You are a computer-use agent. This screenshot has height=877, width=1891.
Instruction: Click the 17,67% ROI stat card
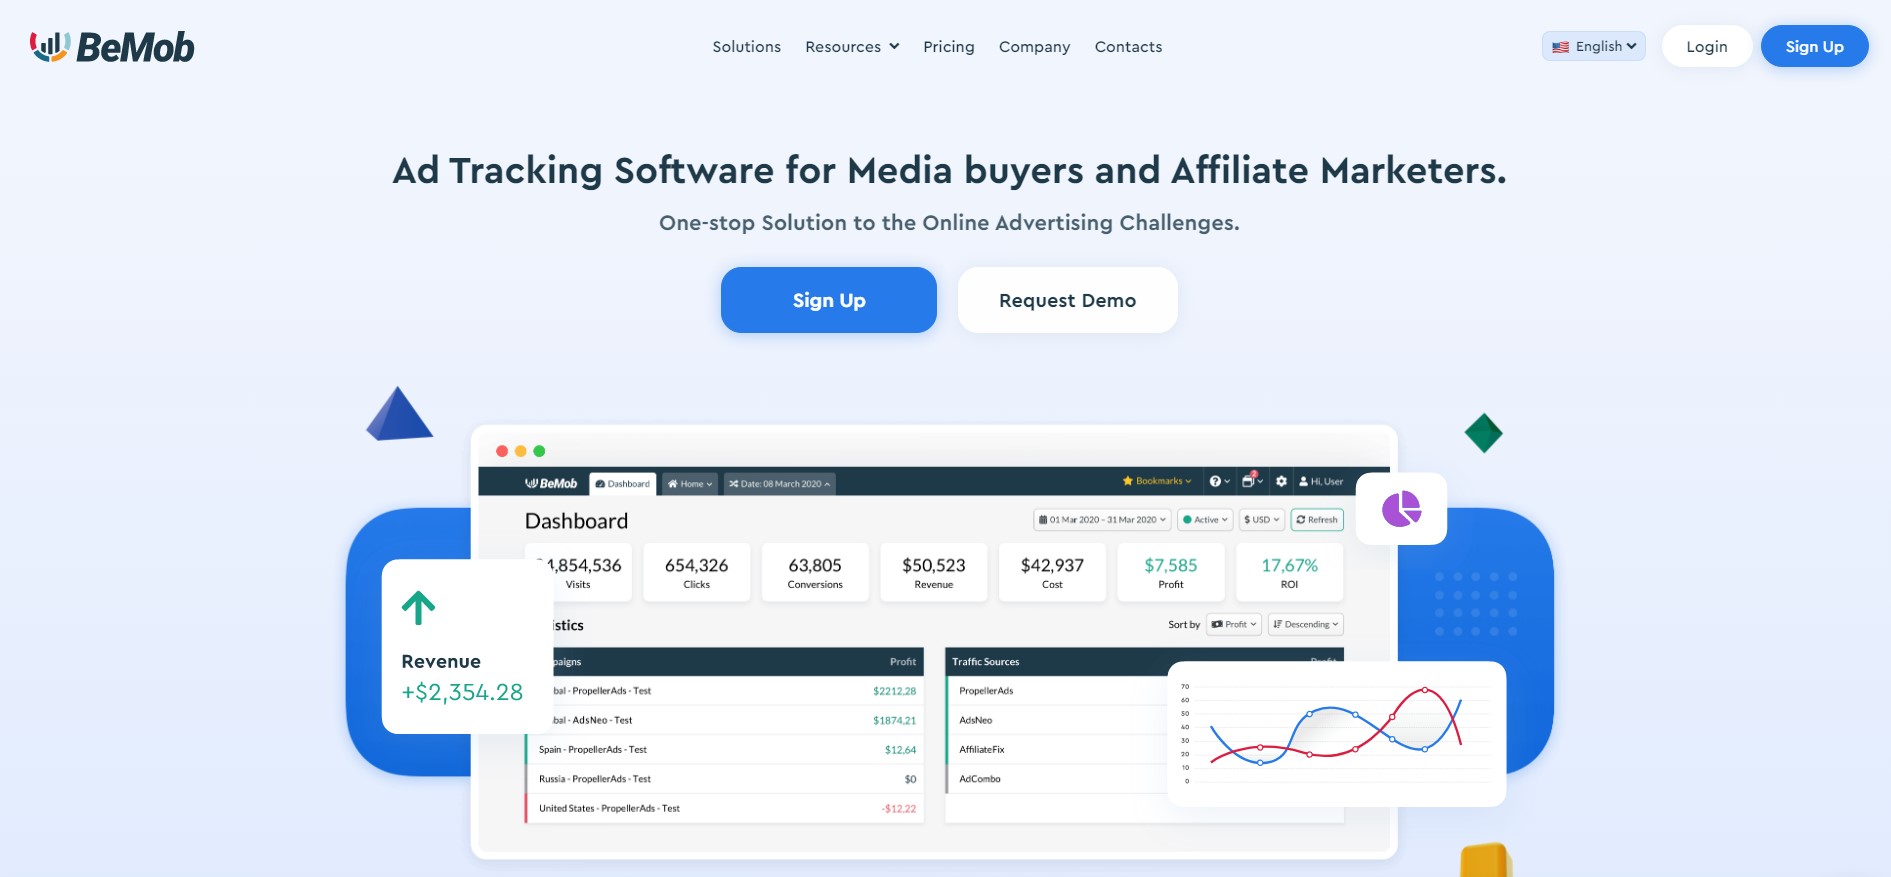coord(1289,572)
